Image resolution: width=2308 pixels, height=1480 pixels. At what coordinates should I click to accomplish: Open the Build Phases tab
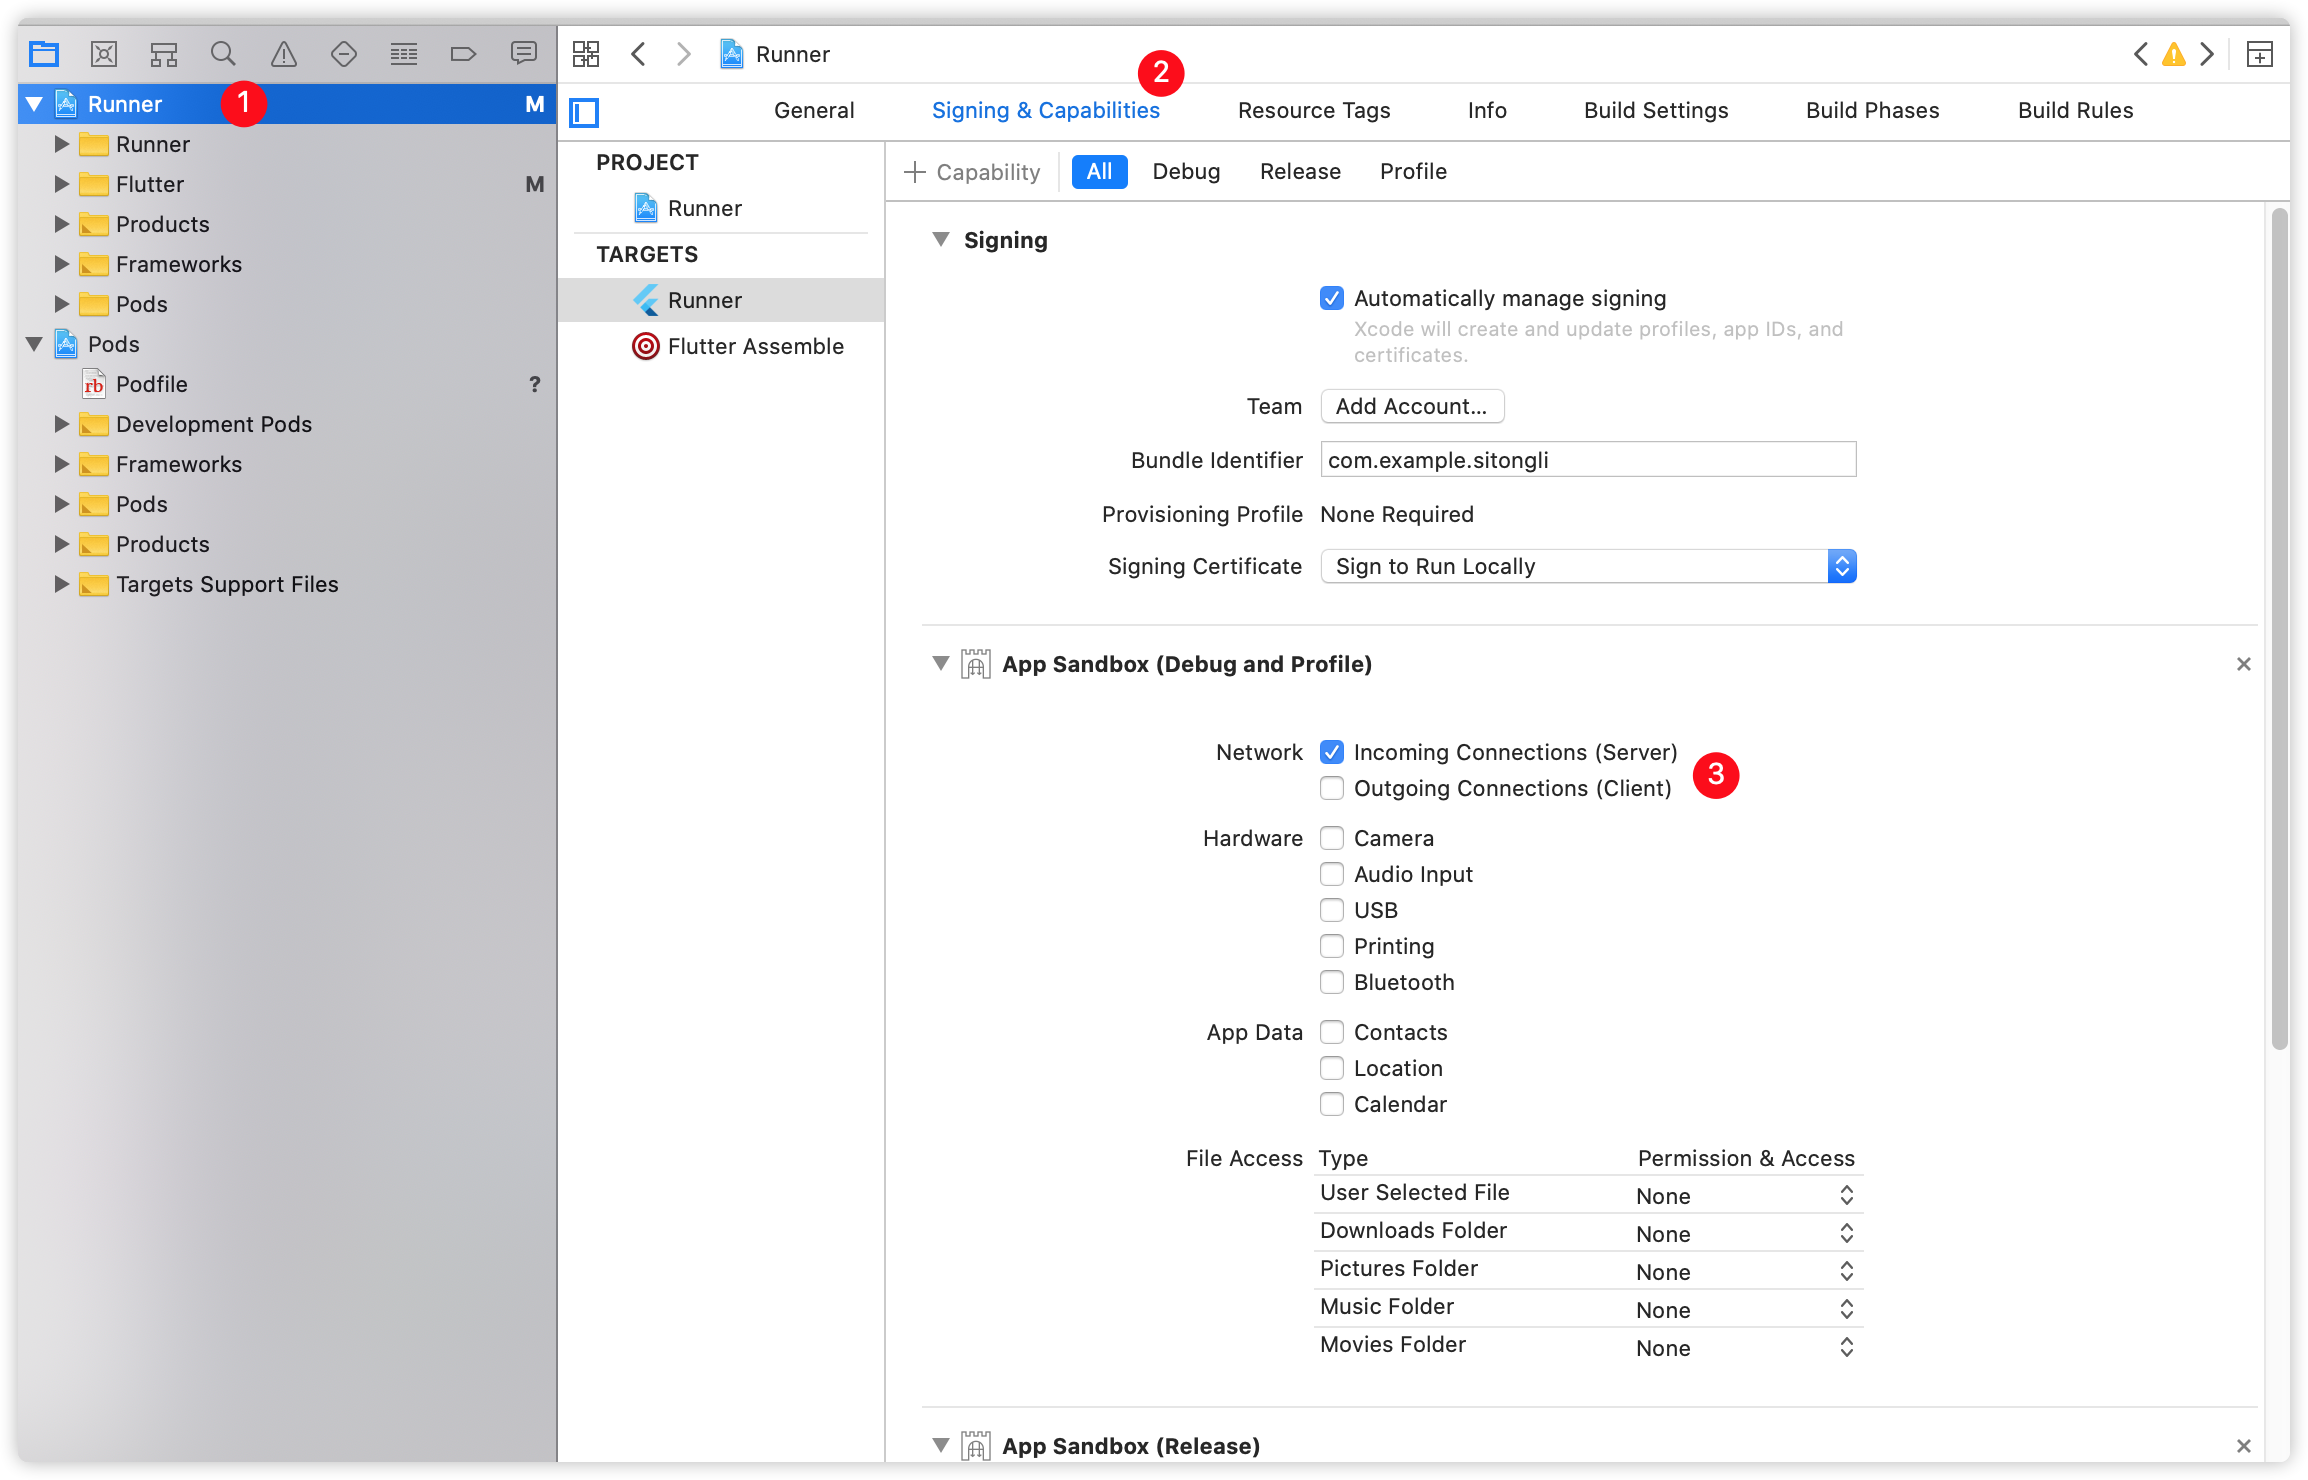pyautogui.click(x=1872, y=111)
